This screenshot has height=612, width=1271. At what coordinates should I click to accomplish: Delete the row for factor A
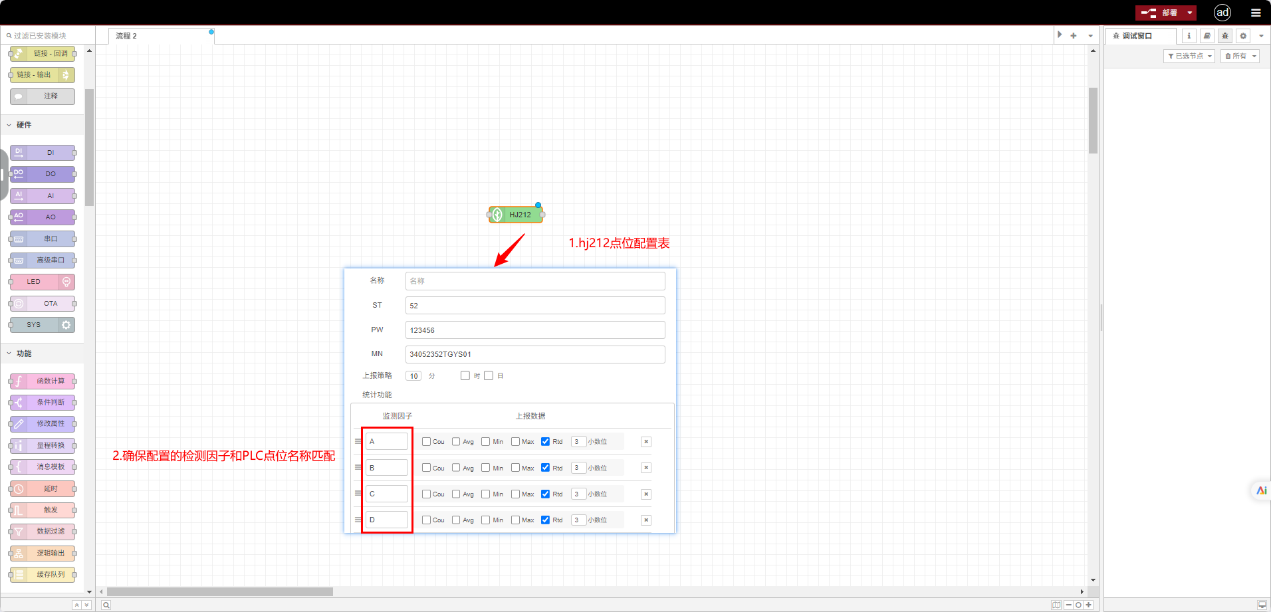click(x=646, y=441)
